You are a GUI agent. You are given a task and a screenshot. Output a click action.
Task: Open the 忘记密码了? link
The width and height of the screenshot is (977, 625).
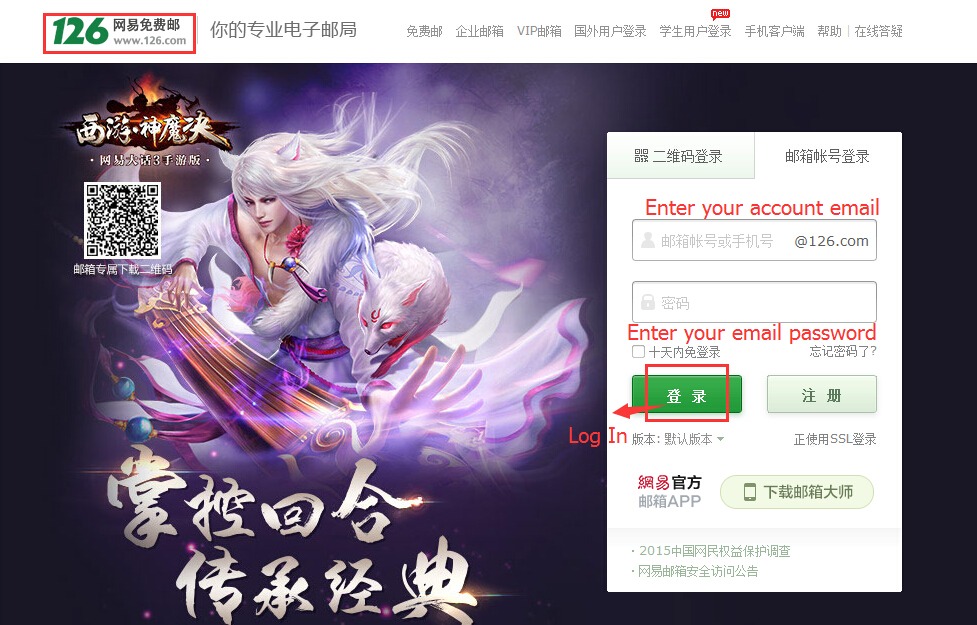click(842, 351)
